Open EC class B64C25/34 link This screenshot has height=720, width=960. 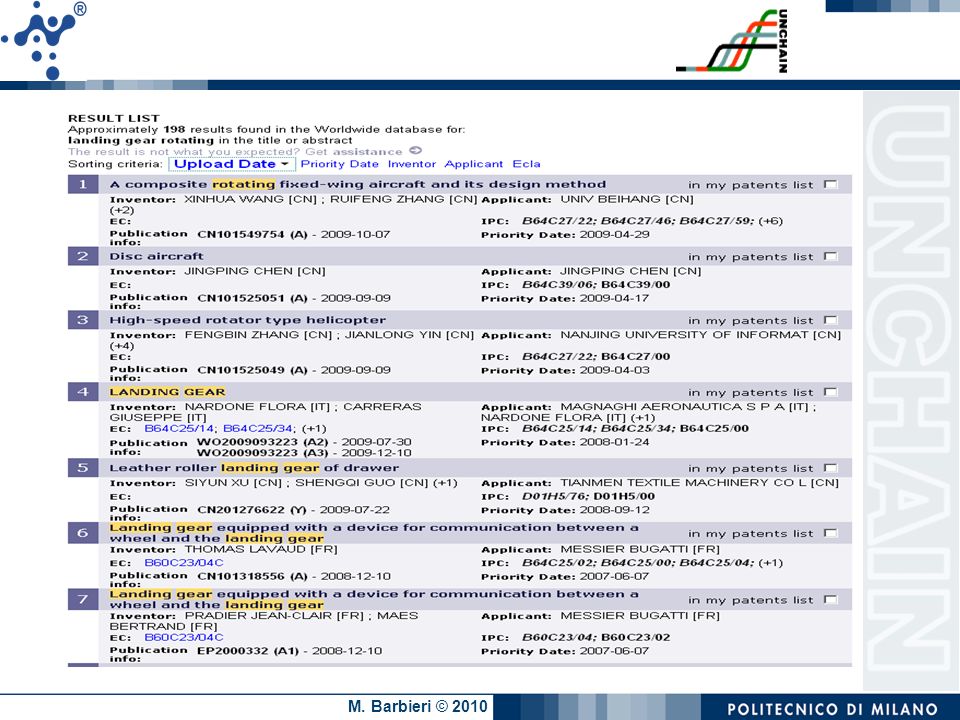point(258,429)
